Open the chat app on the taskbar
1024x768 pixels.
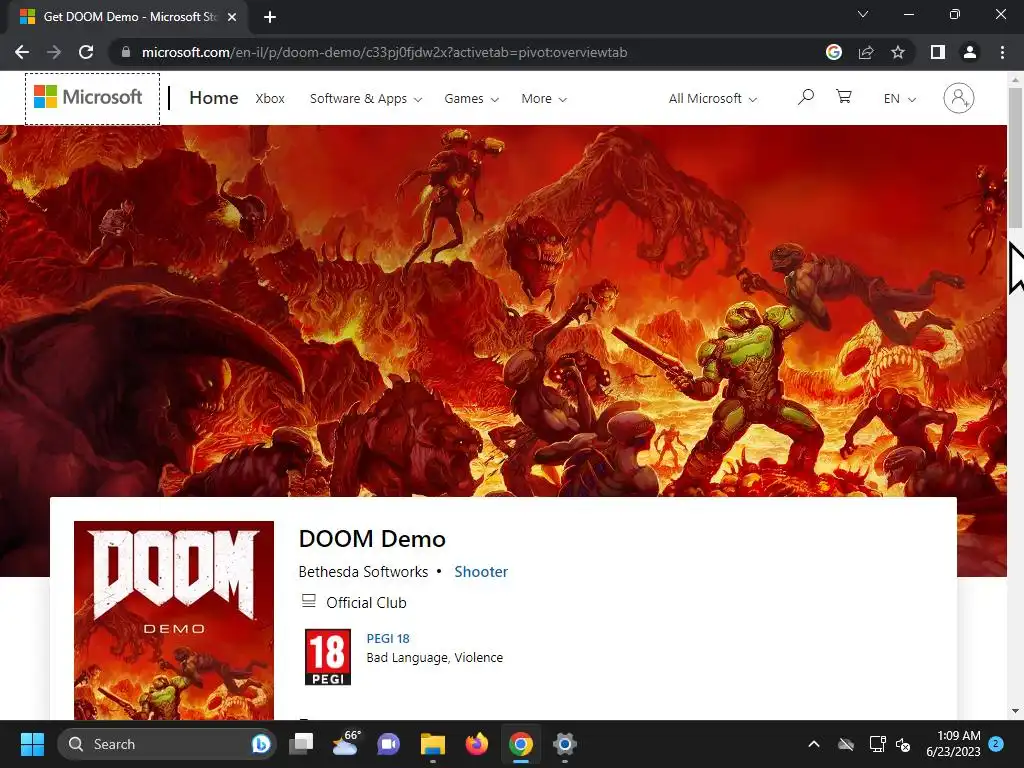(x=389, y=744)
